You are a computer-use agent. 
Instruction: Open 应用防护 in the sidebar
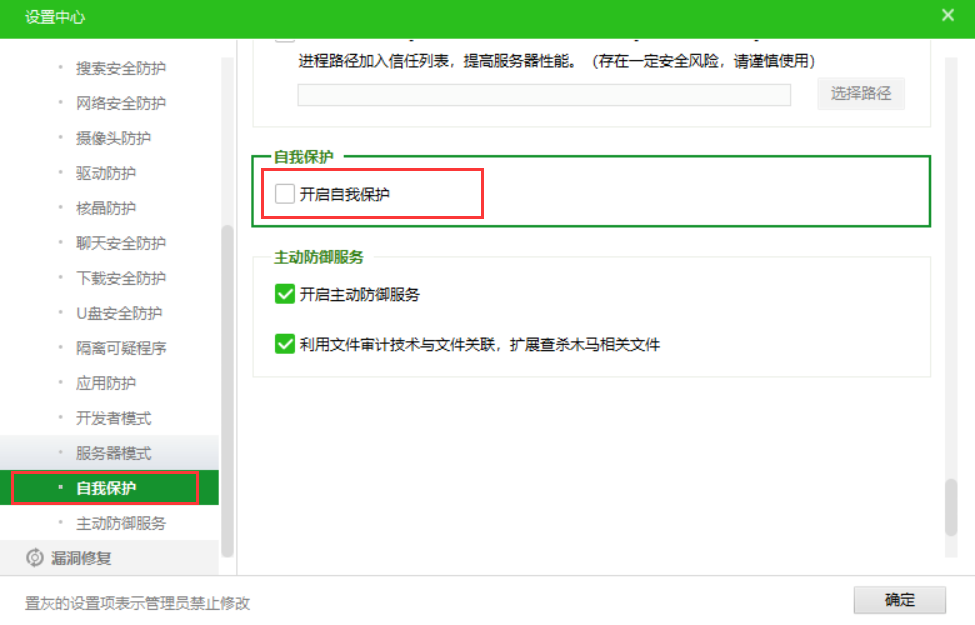coord(106,383)
